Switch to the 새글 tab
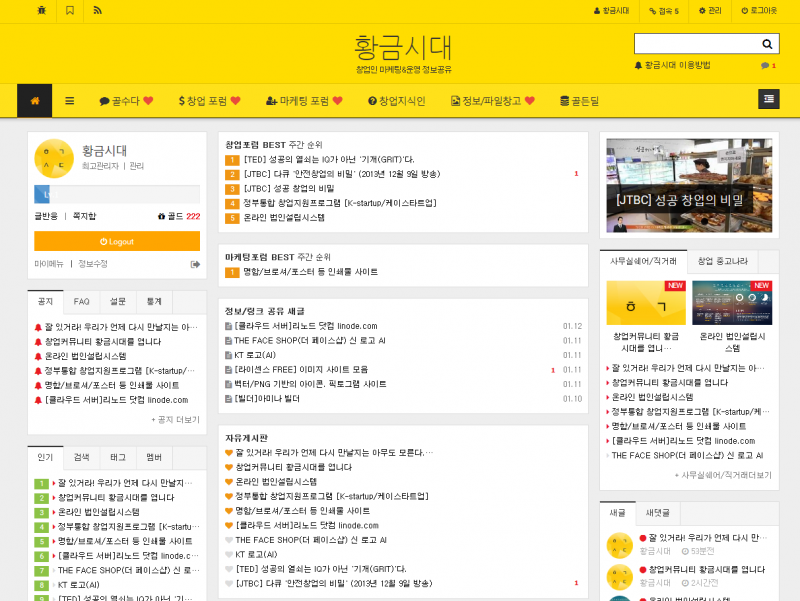 point(617,513)
